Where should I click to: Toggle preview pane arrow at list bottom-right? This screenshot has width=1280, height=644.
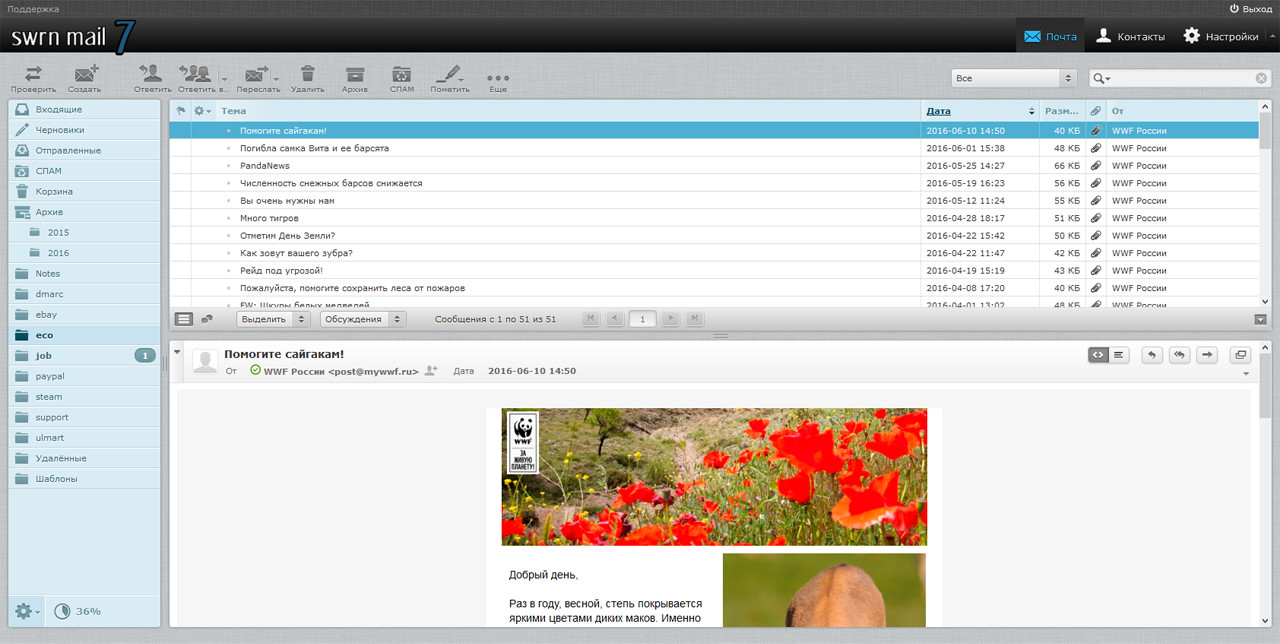1260,319
